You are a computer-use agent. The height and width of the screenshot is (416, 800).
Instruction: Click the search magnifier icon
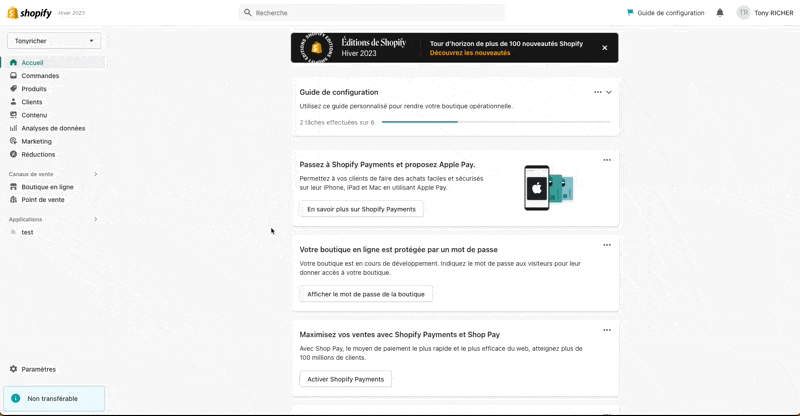click(x=247, y=13)
